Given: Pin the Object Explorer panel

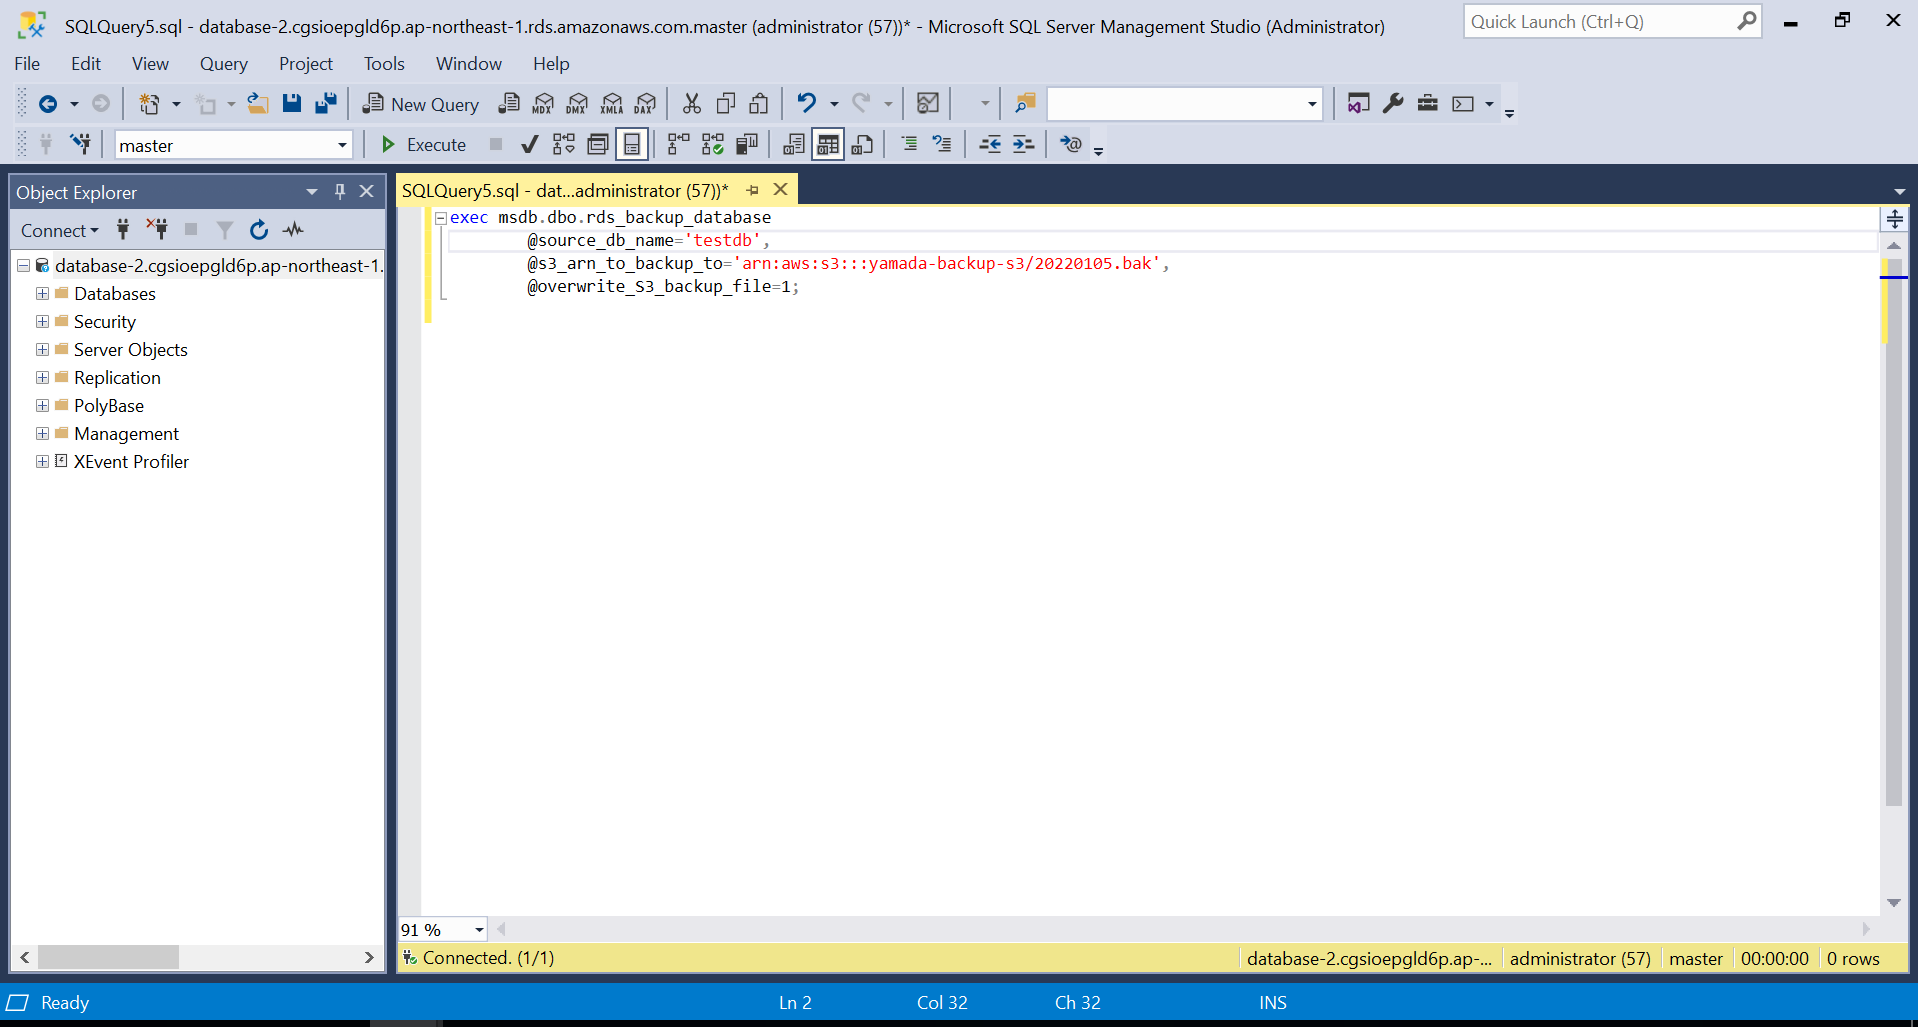Looking at the screenshot, I should 339,191.
